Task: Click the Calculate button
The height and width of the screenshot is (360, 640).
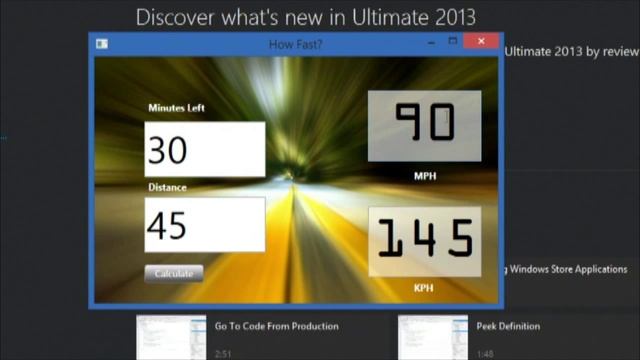Action: [174, 273]
